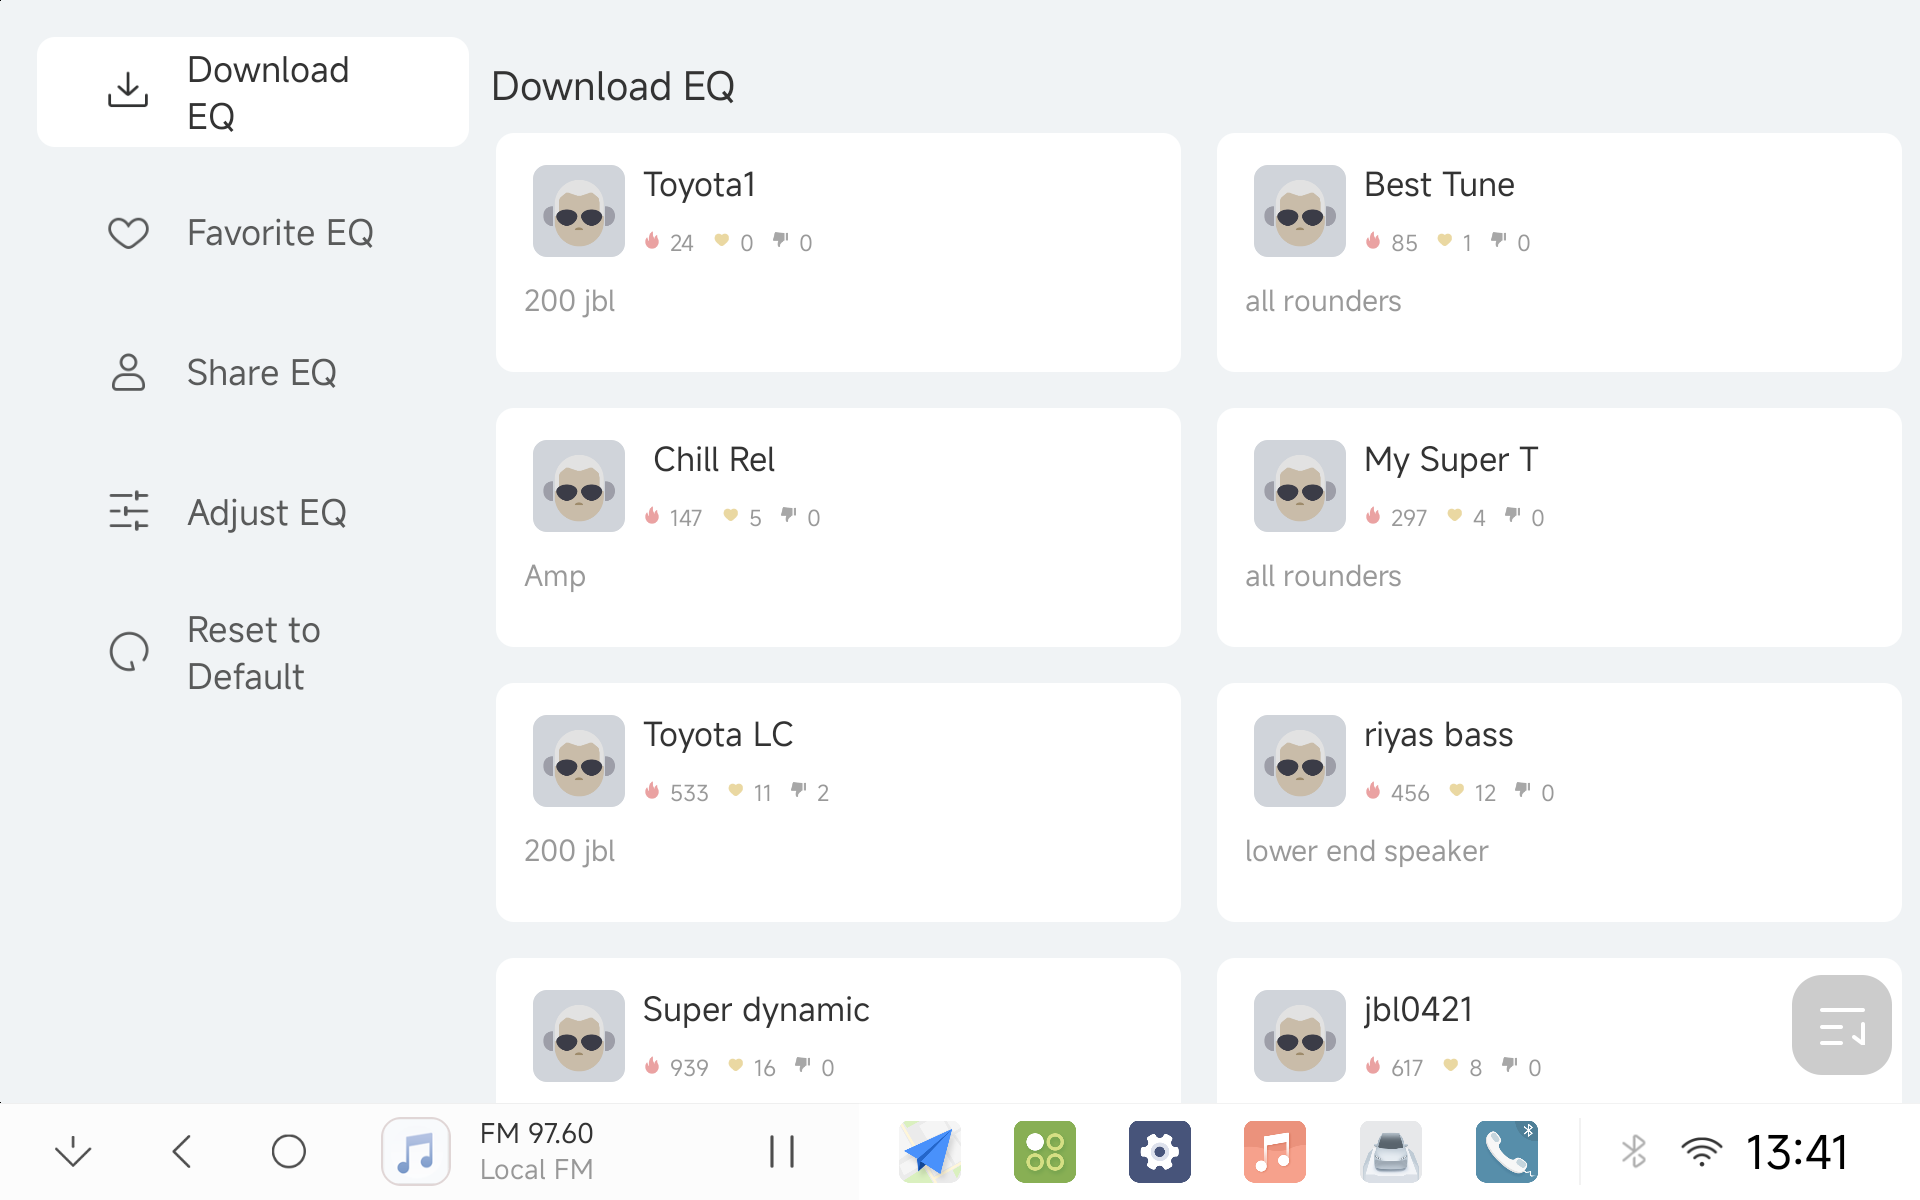Image resolution: width=1920 pixels, height=1200 pixels.
Task: Select the riyas bass EQ preset
Action: coord(1558,802)
